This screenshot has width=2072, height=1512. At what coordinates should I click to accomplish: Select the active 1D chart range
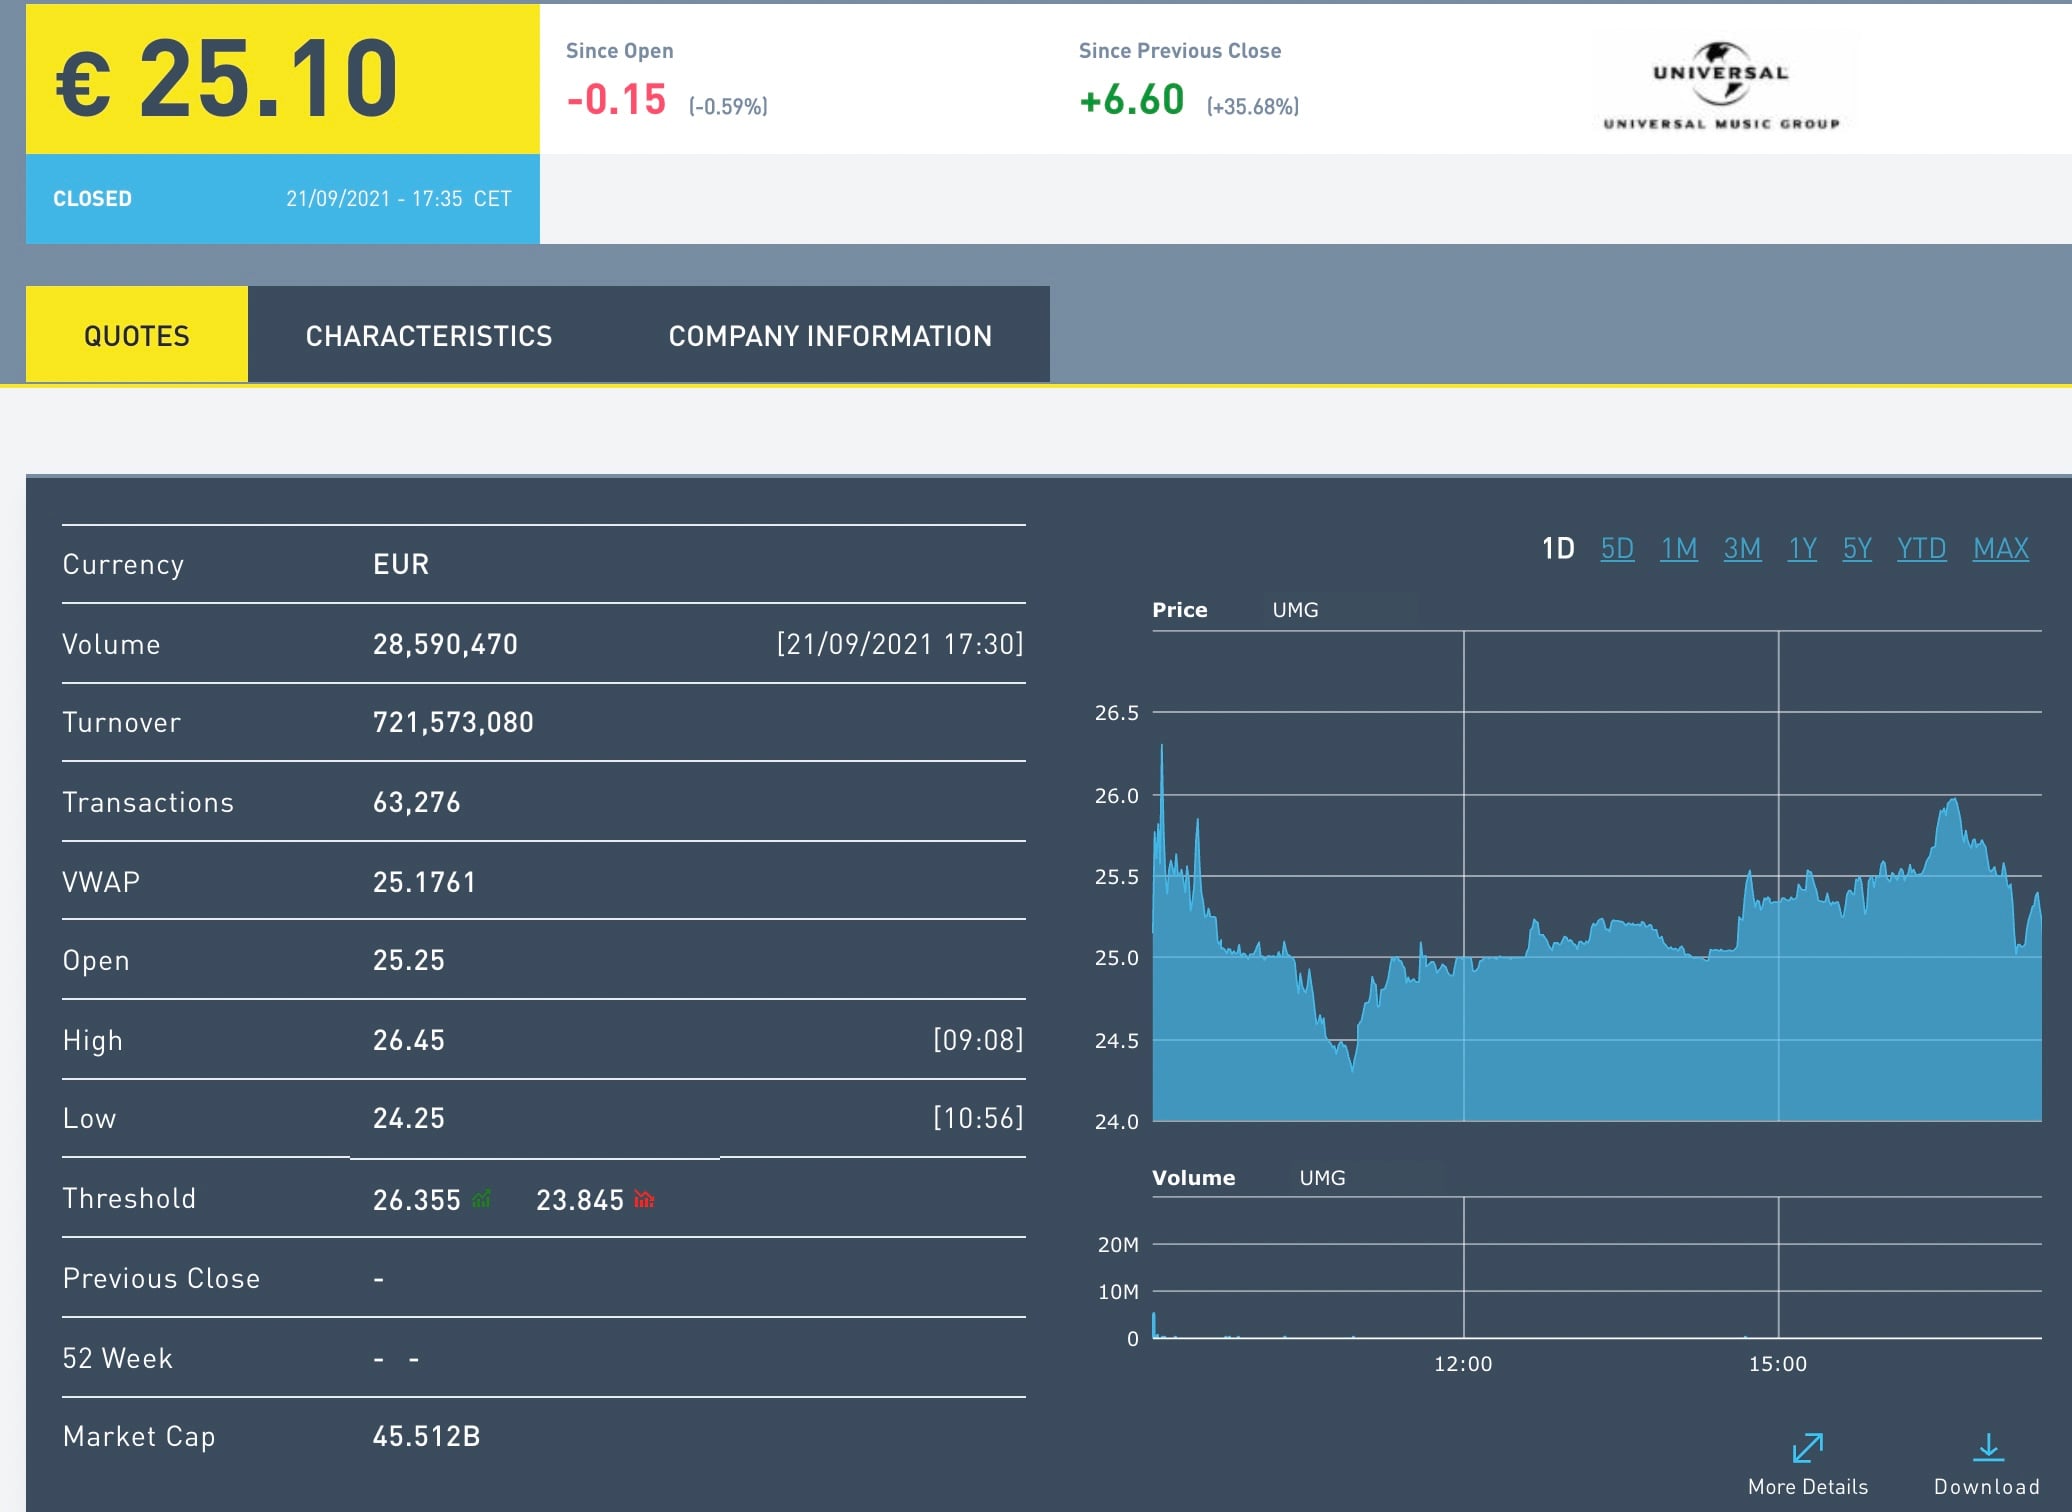[x=1558, y=548]
